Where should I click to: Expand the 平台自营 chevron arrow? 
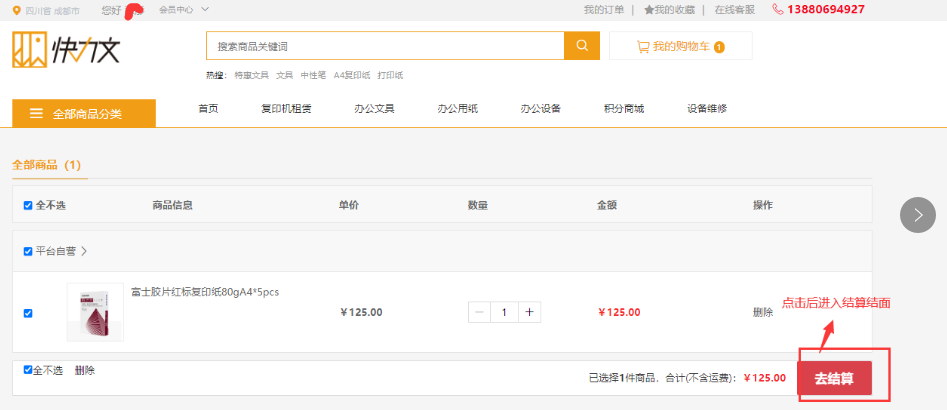click(84, 251)
